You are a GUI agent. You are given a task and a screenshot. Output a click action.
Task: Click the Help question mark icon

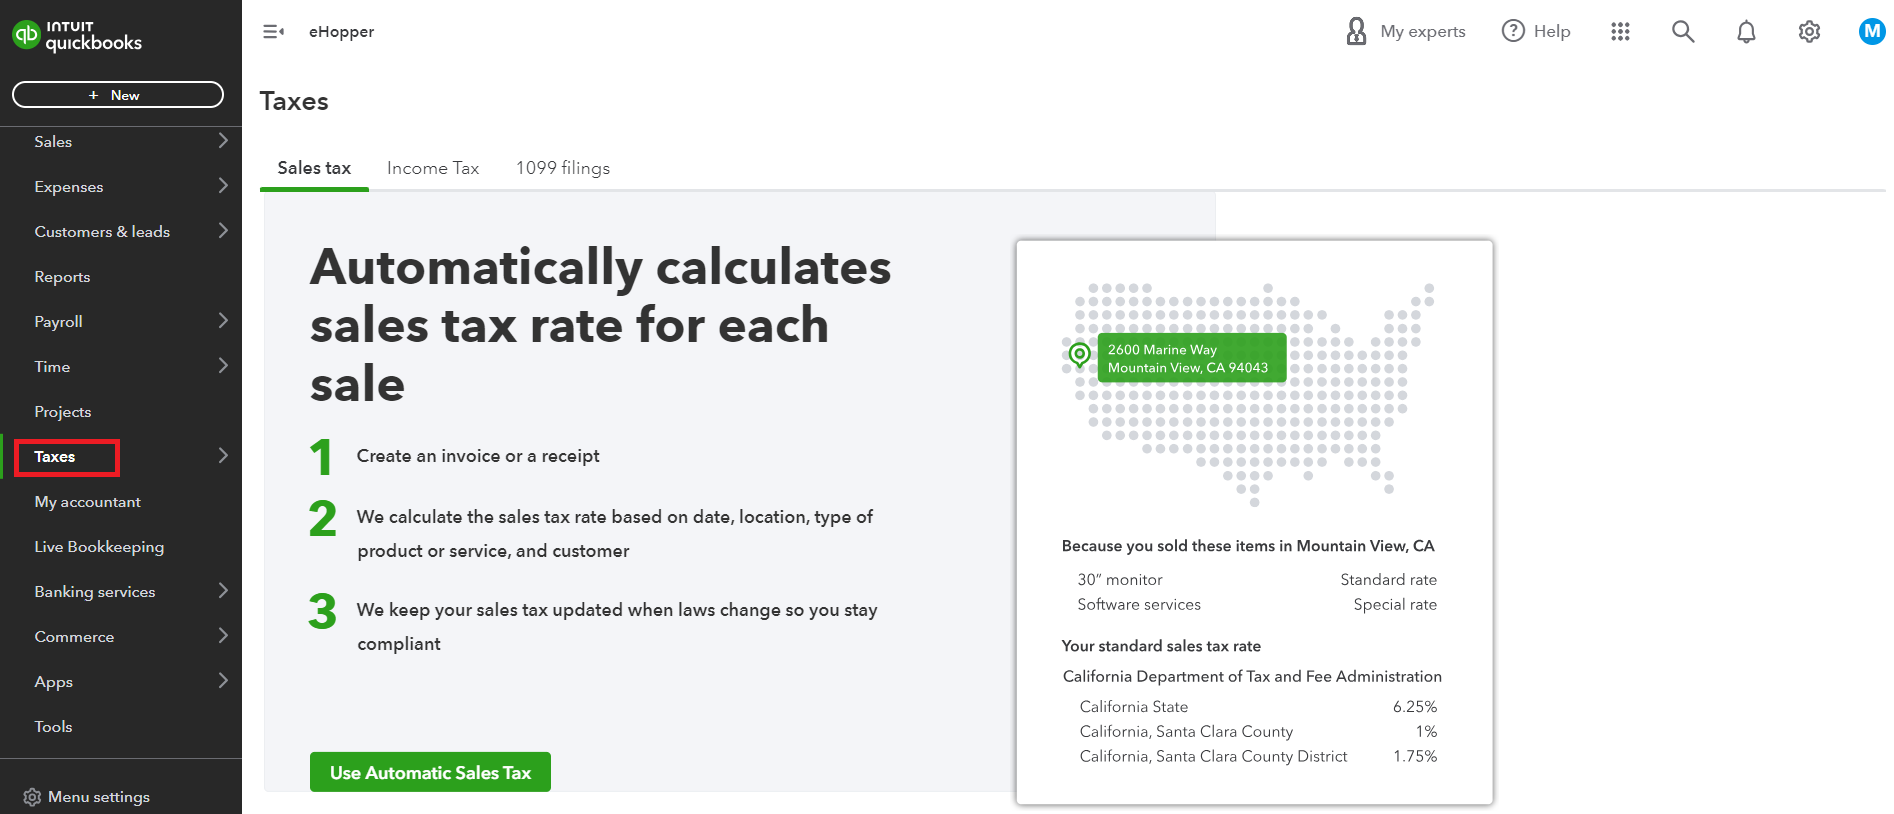1513,31
